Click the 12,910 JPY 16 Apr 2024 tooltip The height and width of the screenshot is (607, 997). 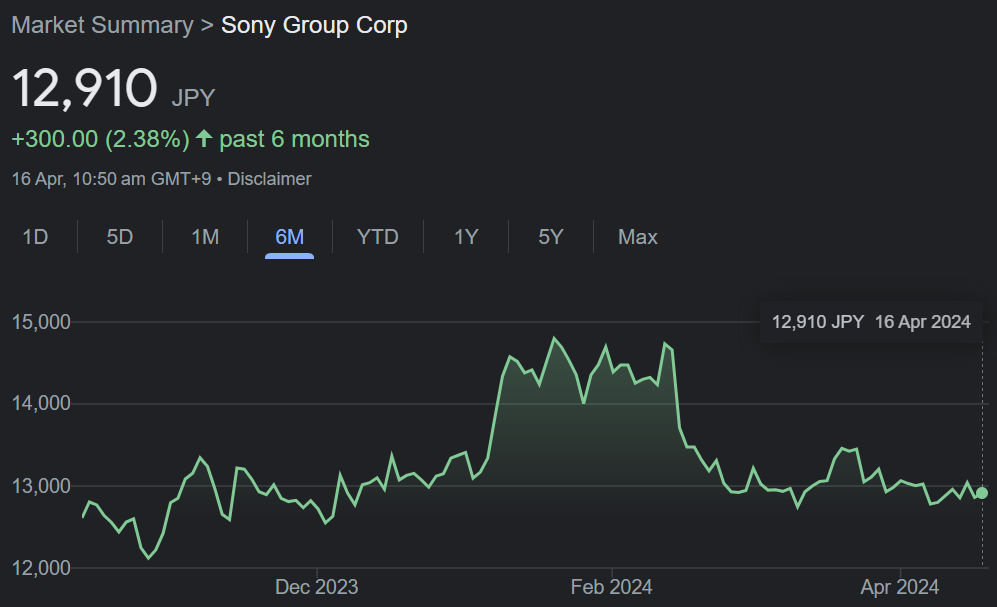(x=871, y=322)
